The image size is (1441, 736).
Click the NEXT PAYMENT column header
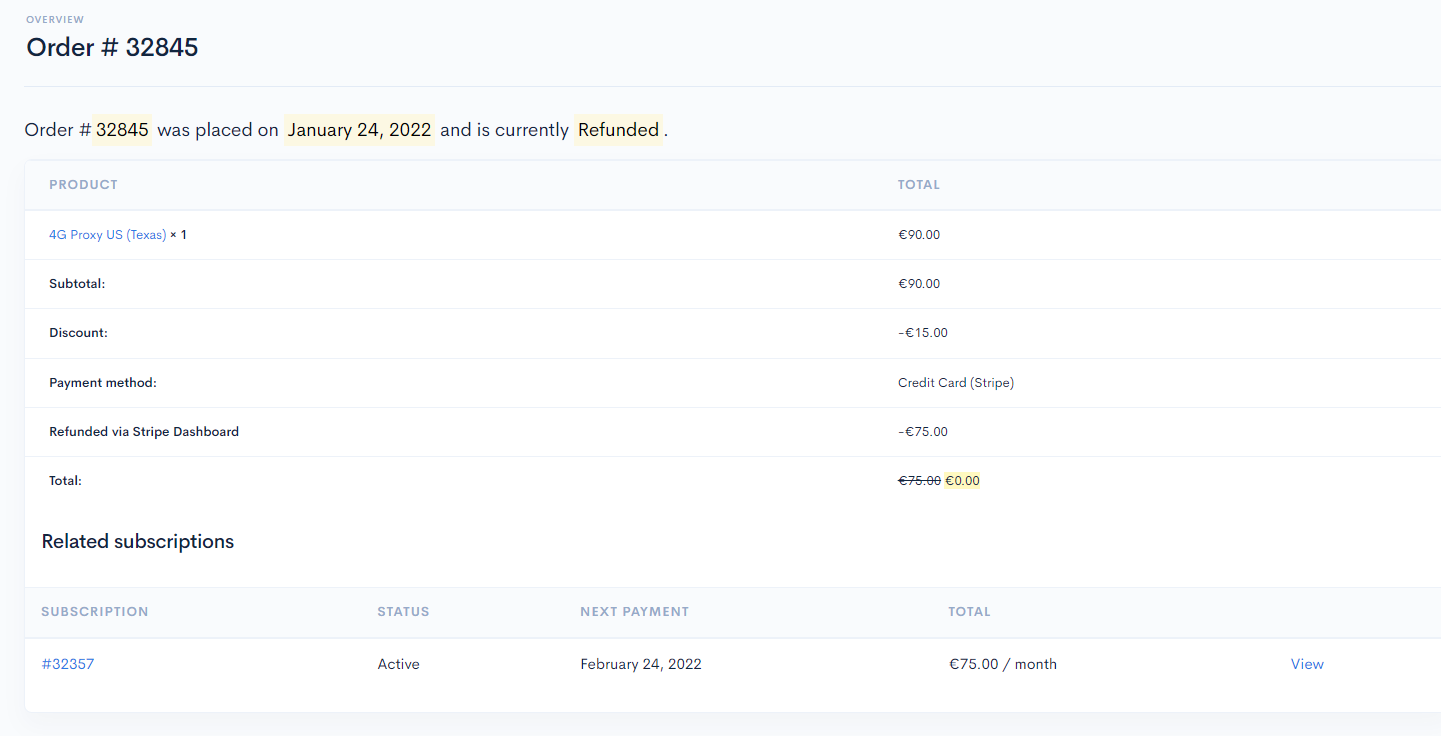tap(634, 612)
